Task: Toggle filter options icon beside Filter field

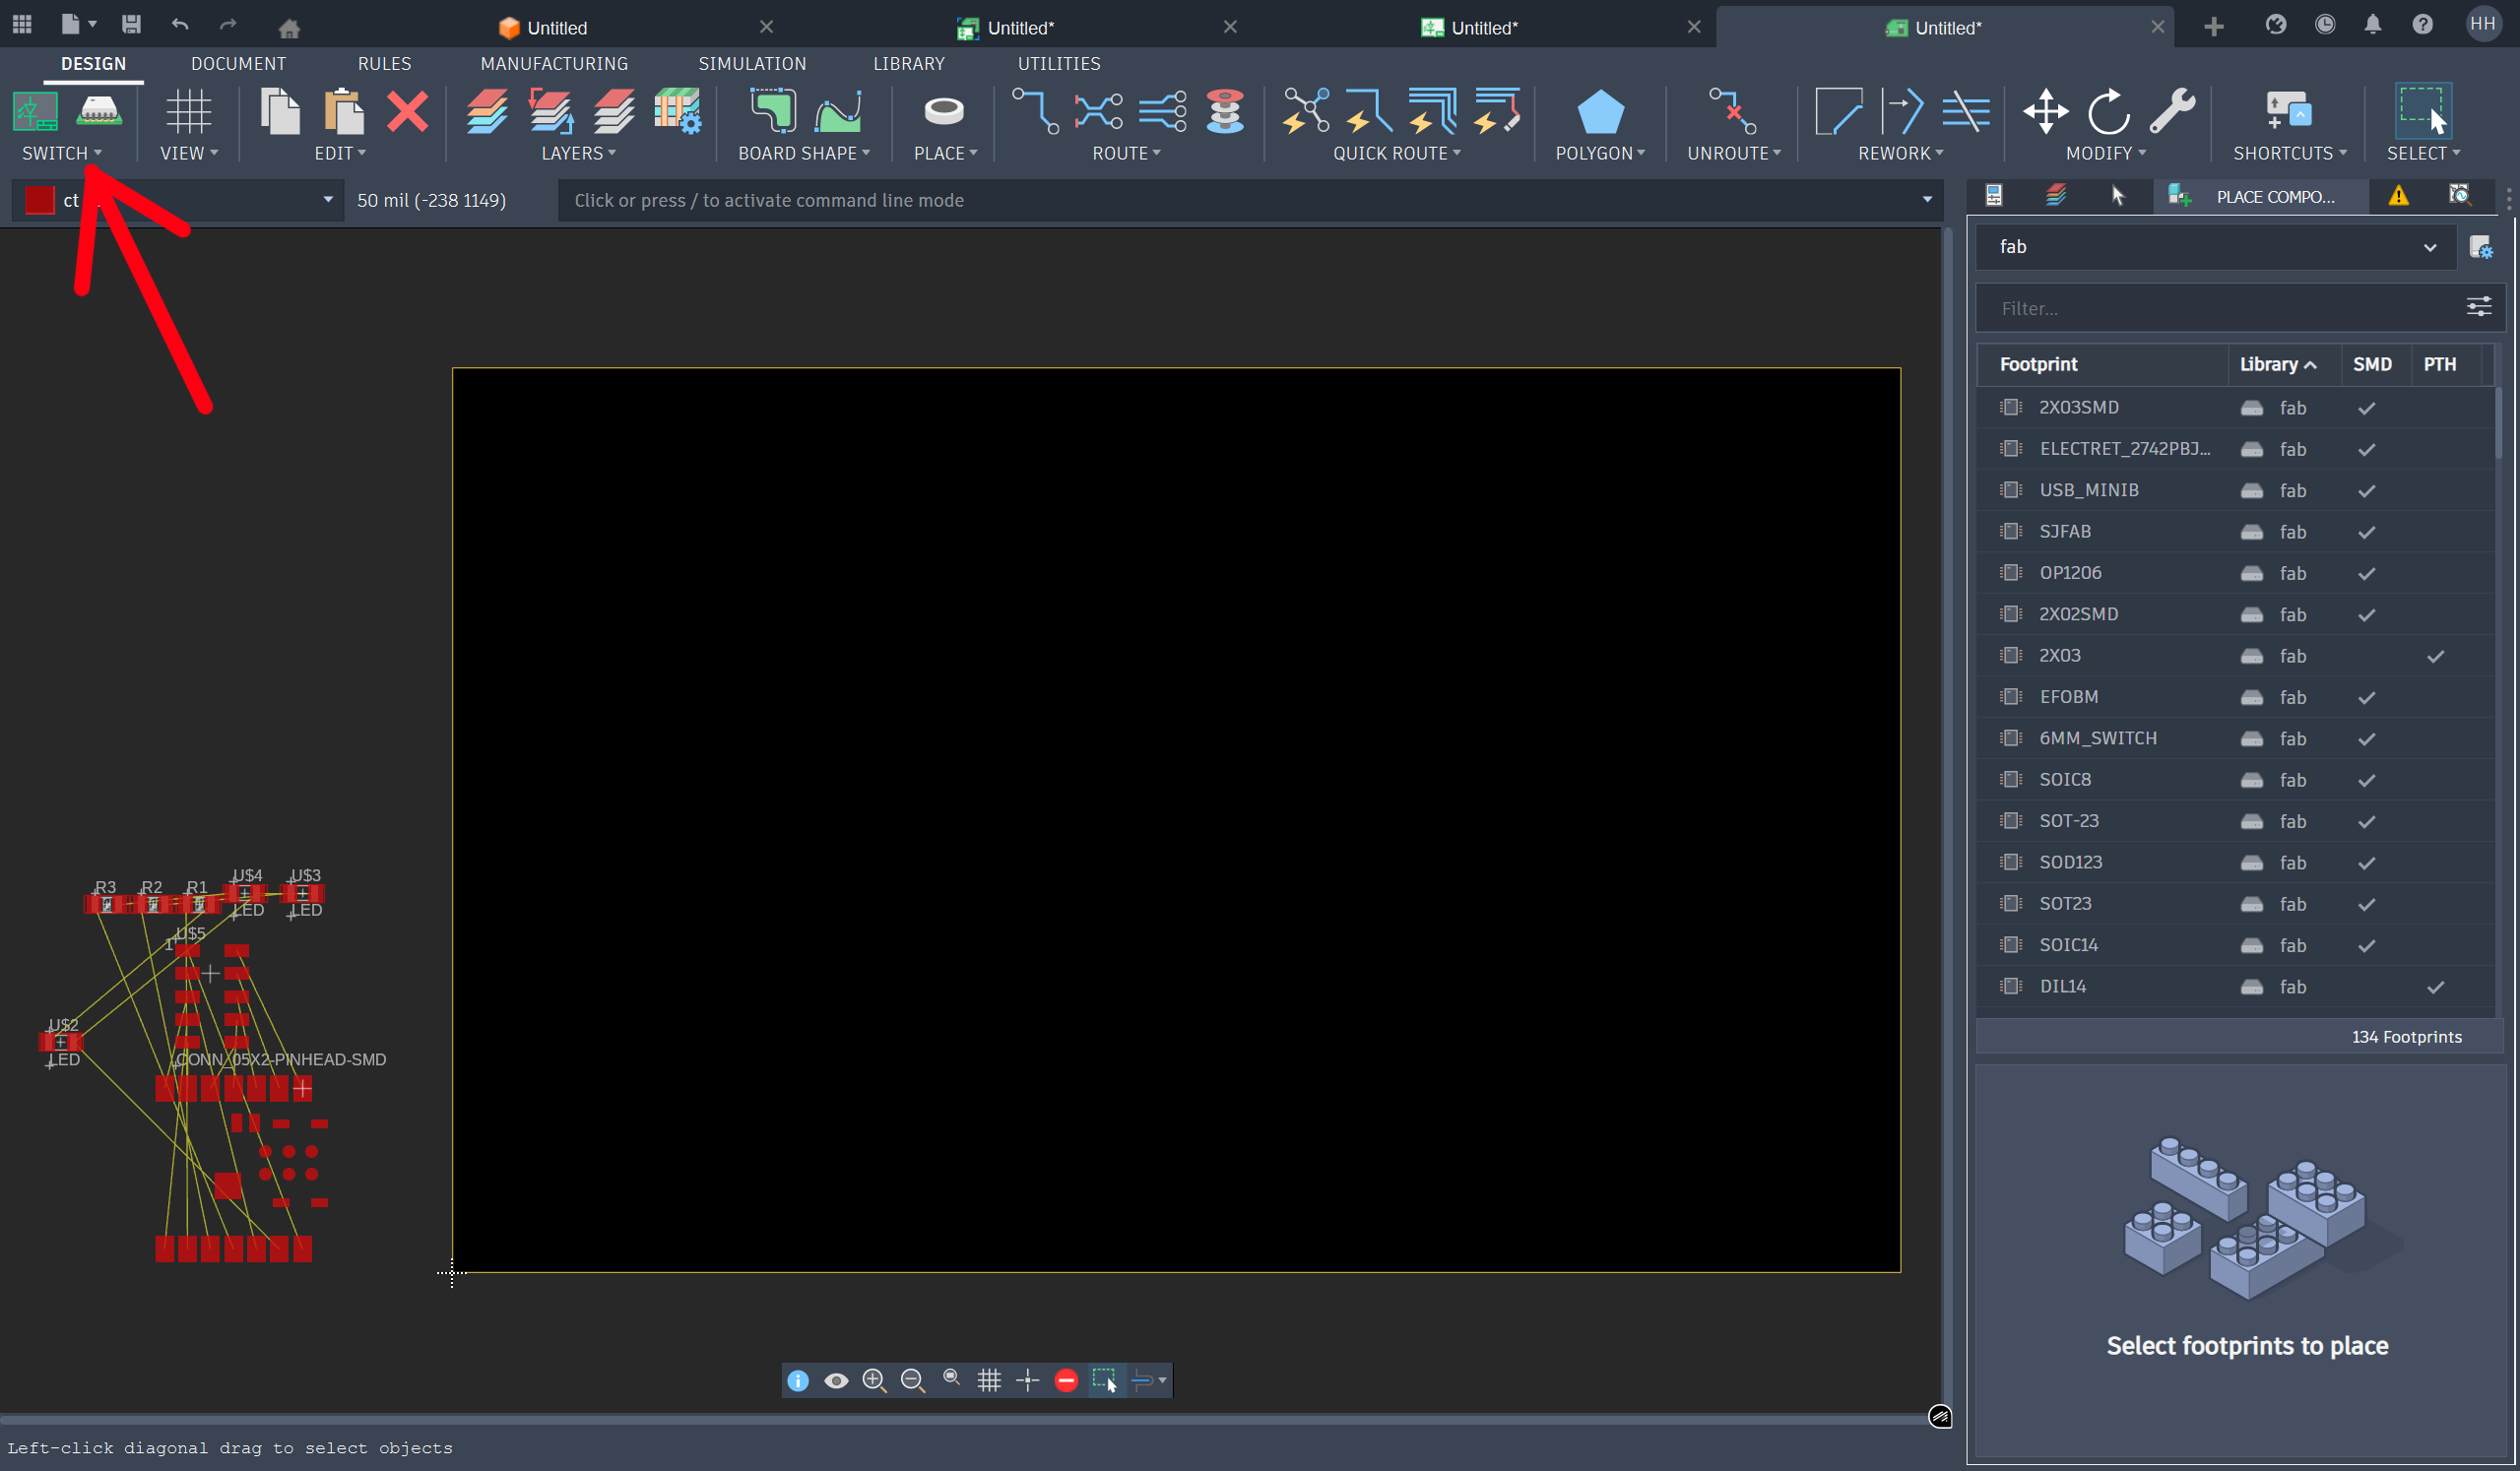Action: point(2478,307)
